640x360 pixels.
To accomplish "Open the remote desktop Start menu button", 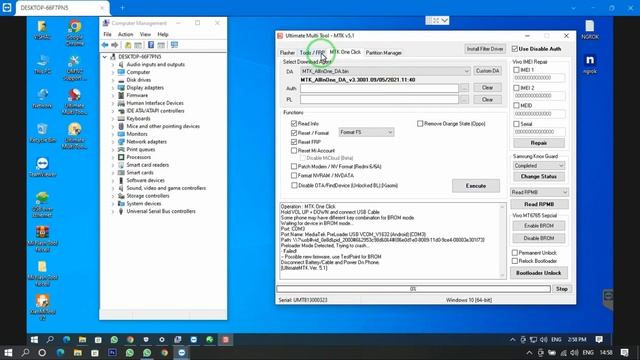I will coord(34,340).
